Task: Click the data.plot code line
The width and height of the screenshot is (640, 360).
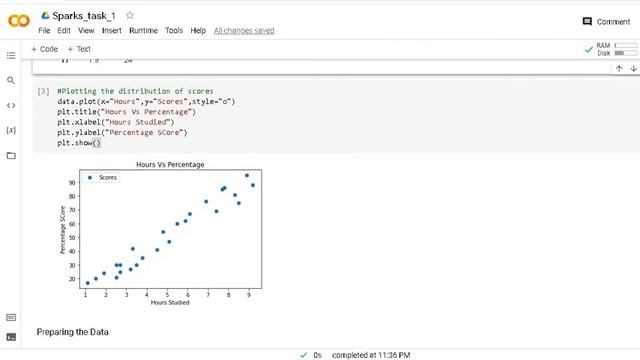Action: tap(146, 101)
